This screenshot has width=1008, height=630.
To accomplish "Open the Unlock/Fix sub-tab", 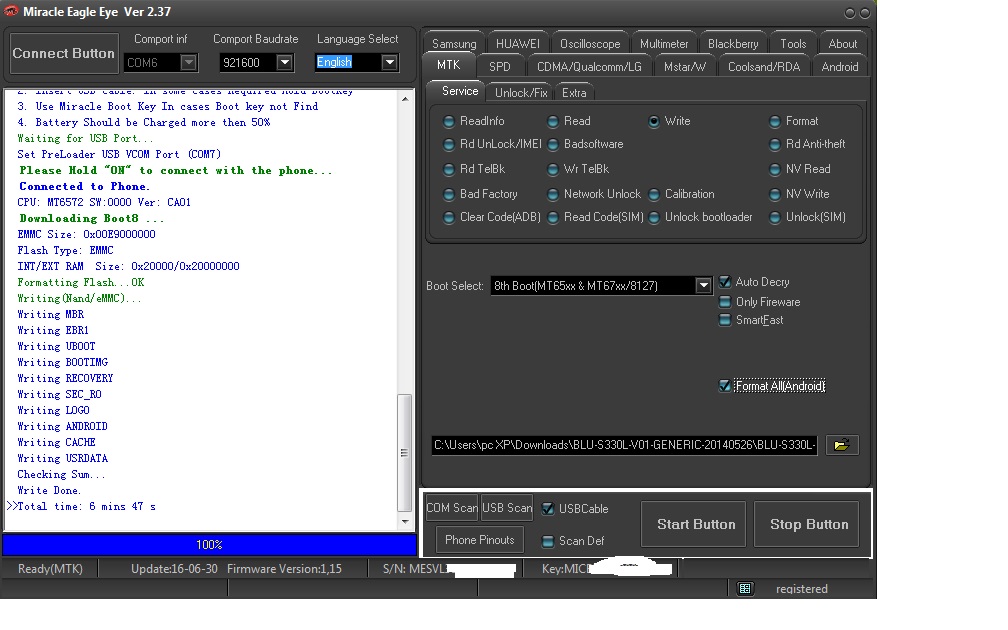I will coord(521,93).
